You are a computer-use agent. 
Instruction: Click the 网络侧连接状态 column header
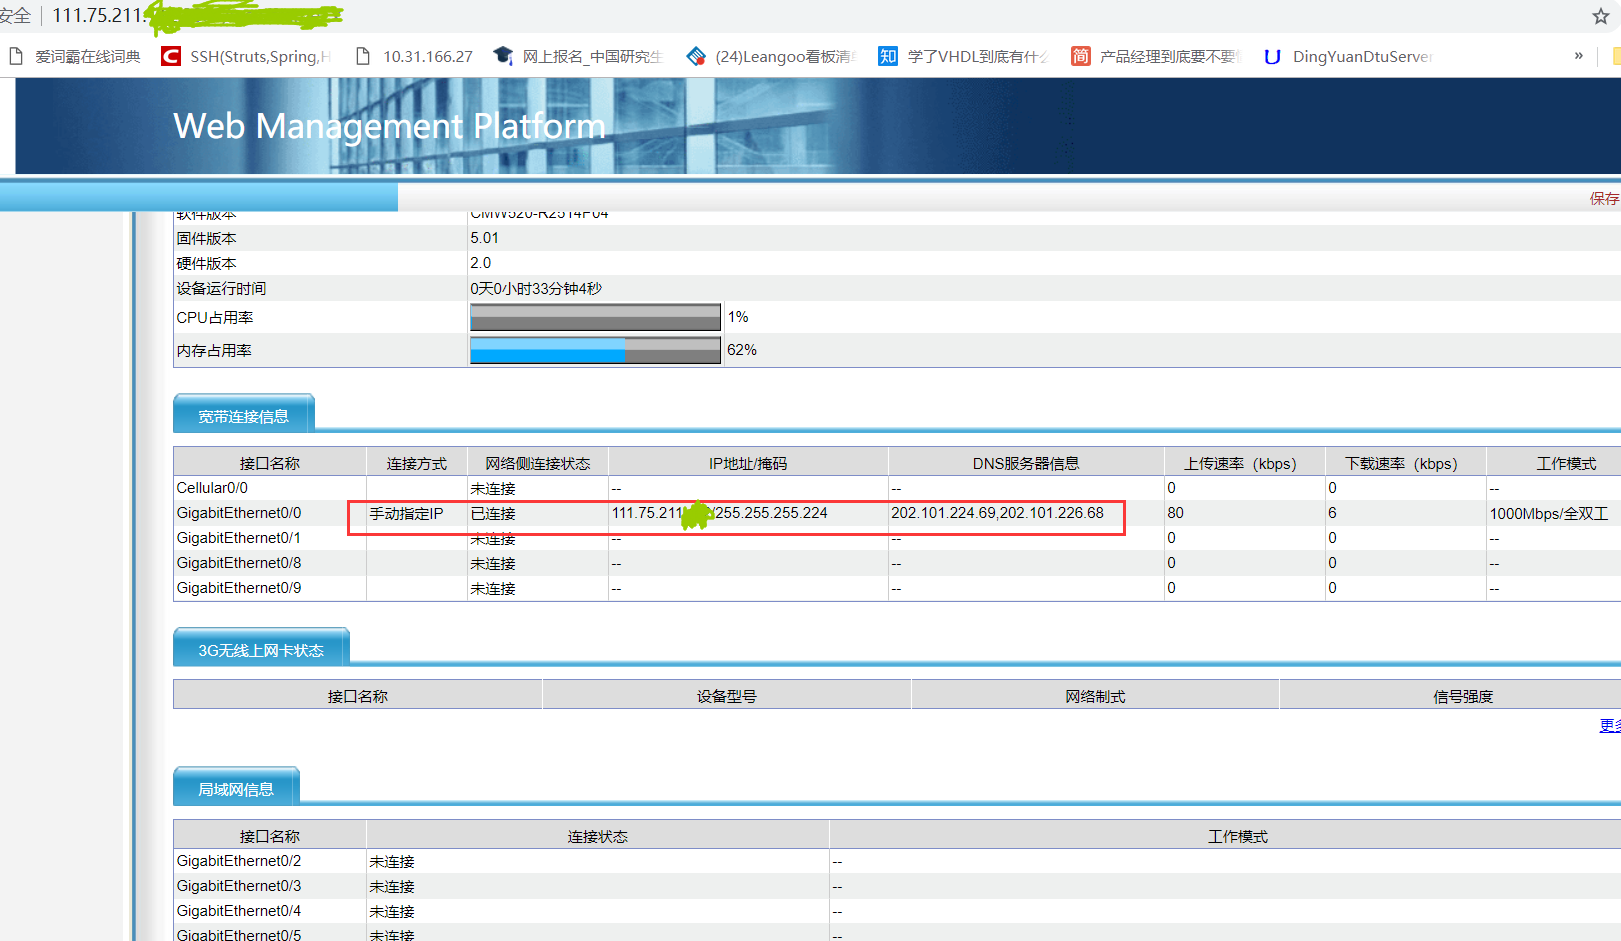point(538,463)
